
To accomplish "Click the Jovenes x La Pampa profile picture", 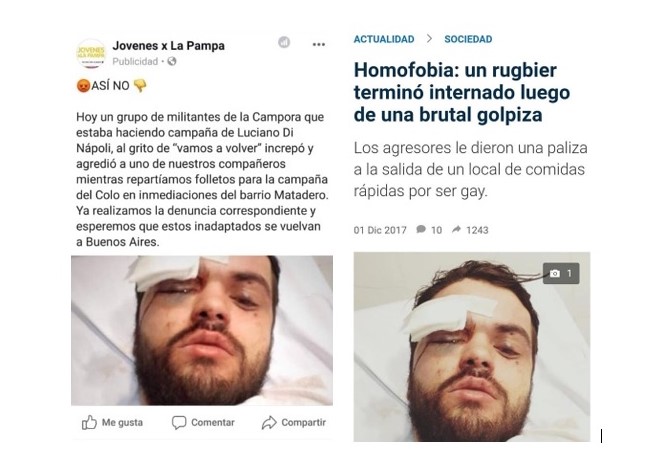I will (91, 54).
